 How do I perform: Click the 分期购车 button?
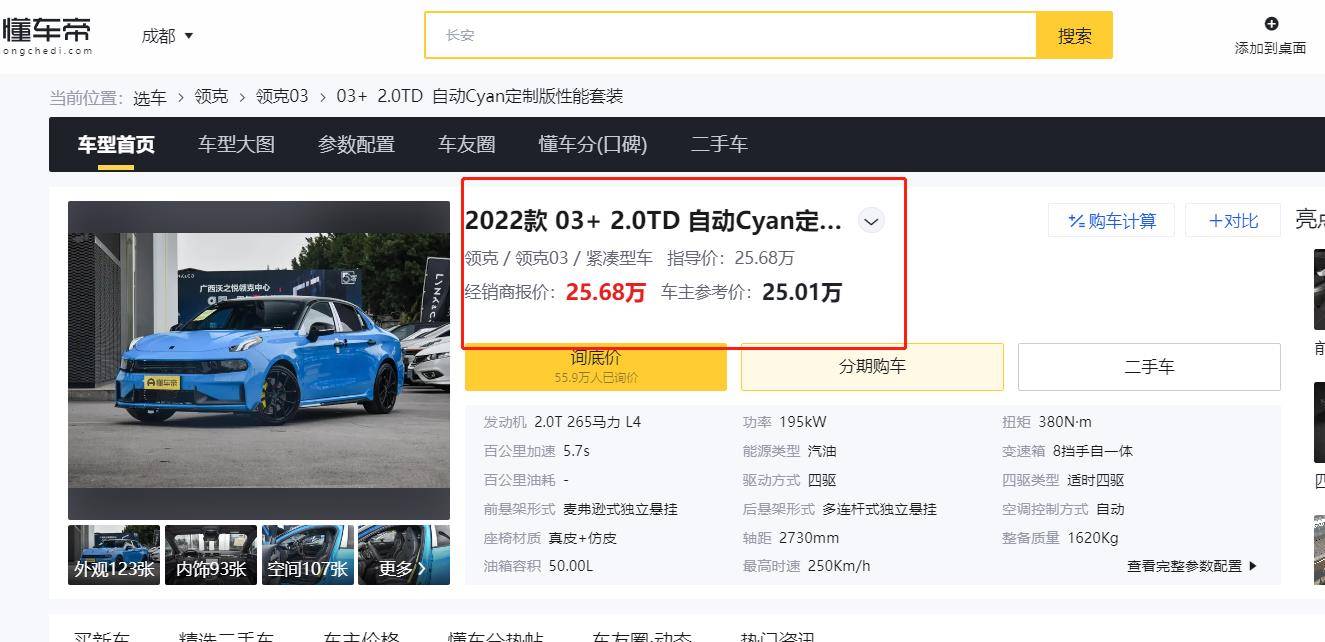click(x=872, y=366)
